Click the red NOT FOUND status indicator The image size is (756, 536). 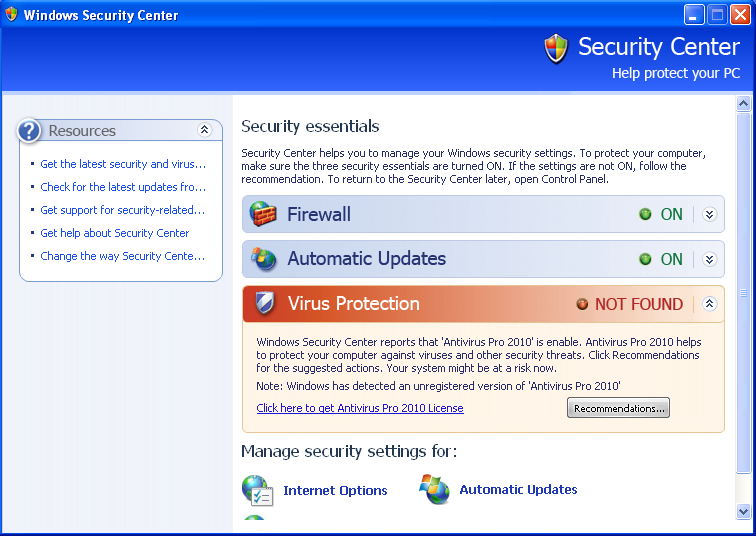coord(582,304)
